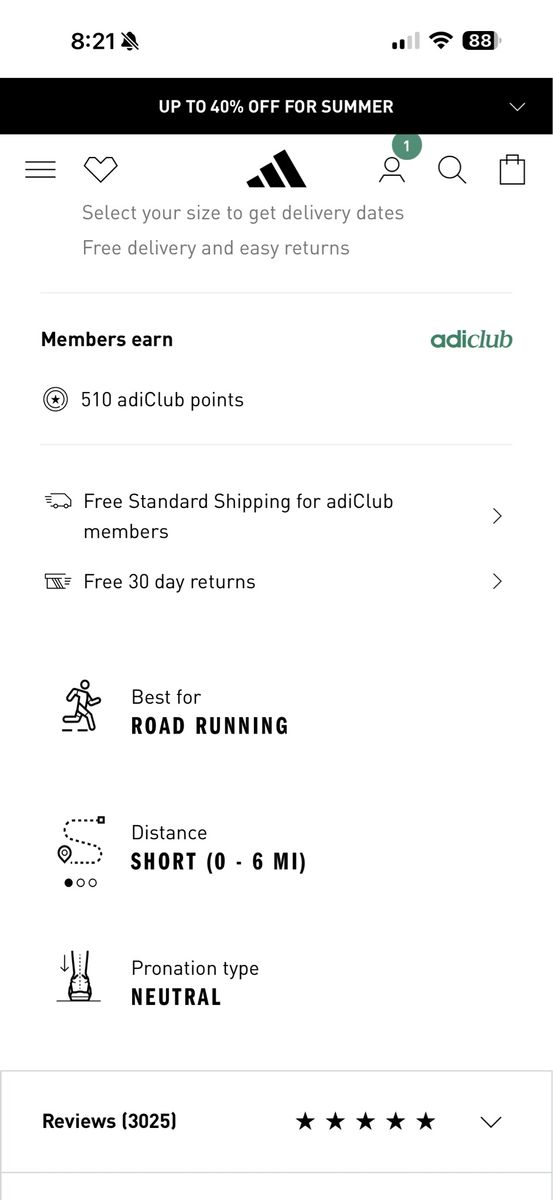553x1200 pixels.
Task: Open the search magnifier icon
Action: coord(452,170)
